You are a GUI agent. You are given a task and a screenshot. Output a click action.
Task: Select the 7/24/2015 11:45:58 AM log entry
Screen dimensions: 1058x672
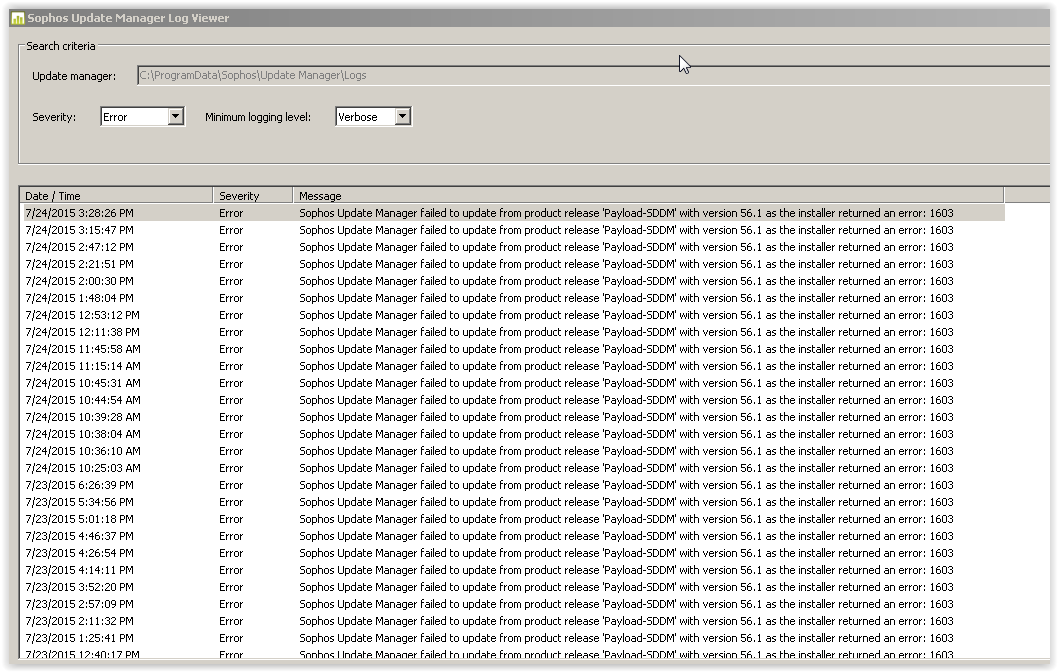pyautogui.click(x=513, y=349)
